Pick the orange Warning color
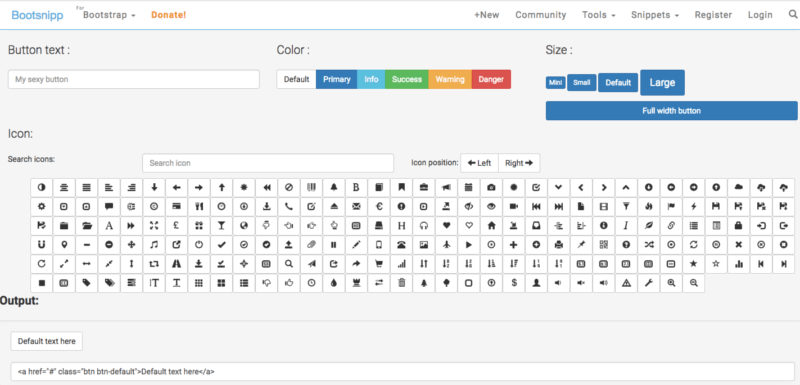800x385 pixels. 450,80
